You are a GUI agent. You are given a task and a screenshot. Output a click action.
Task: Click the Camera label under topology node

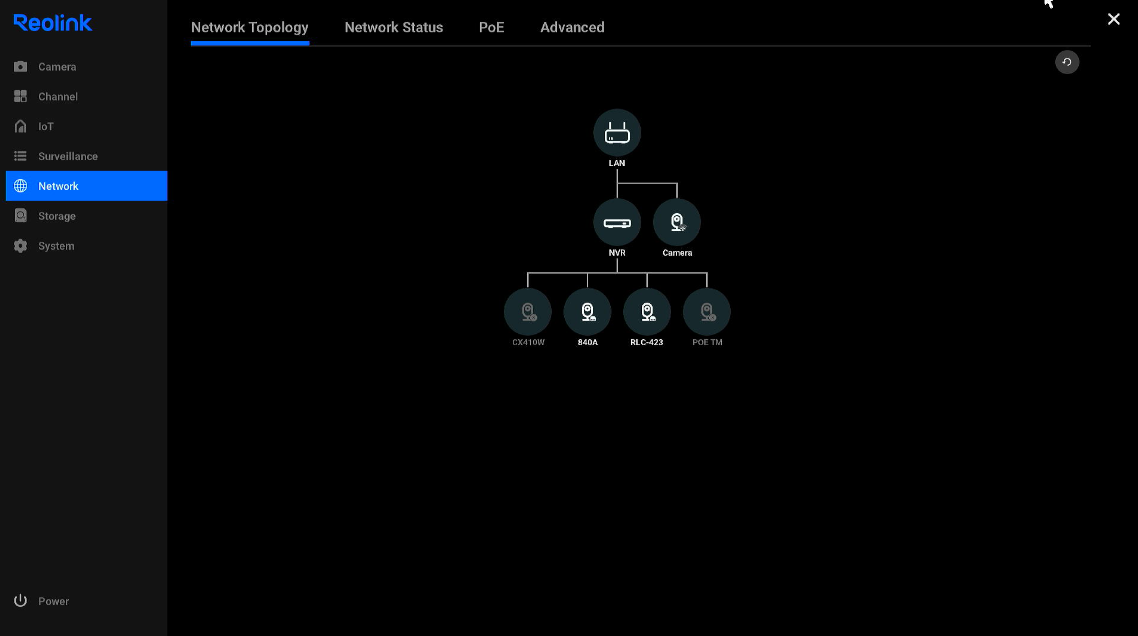pyautogui.click(x=677, y=253)
